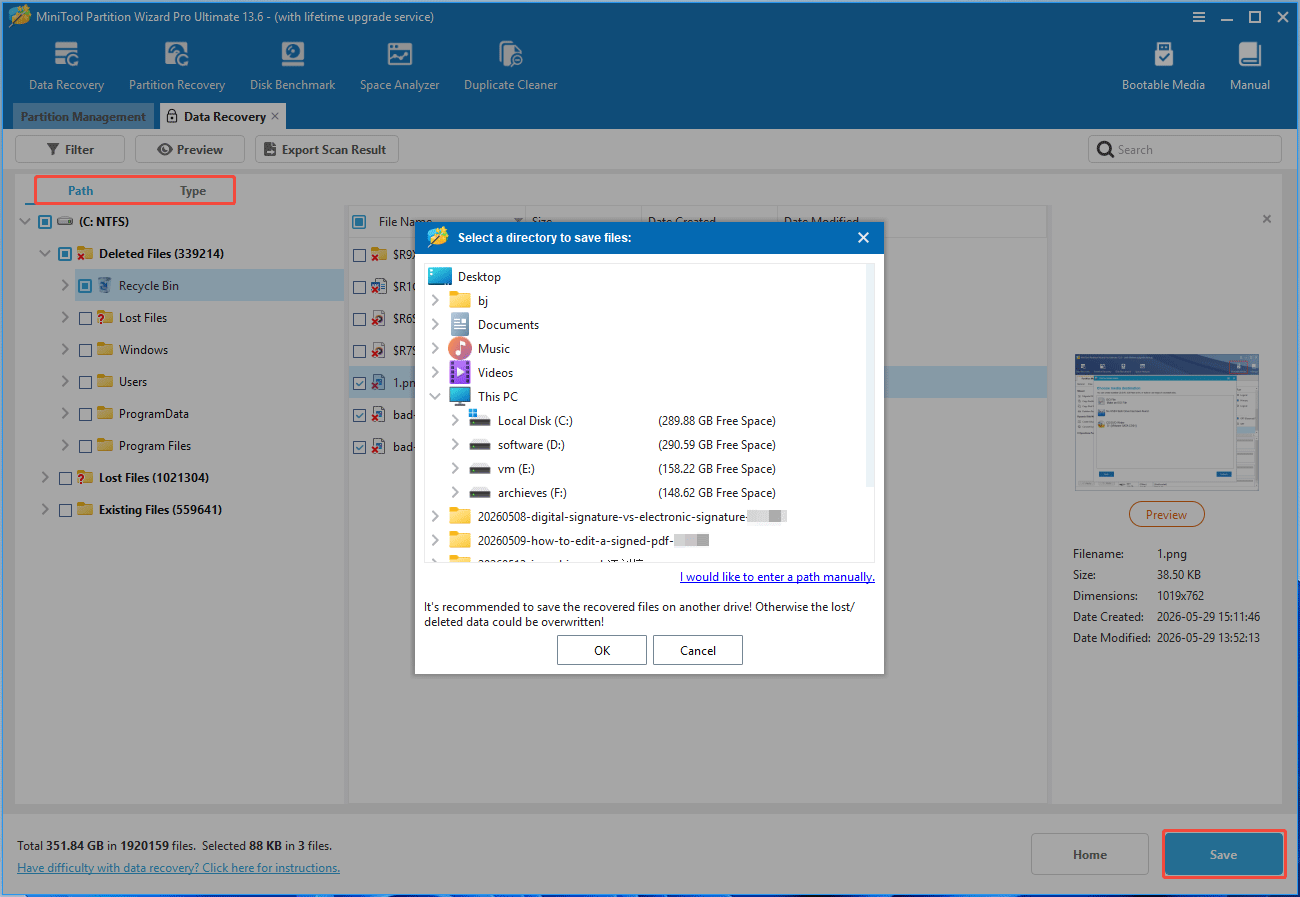Switch to the Path view tab
This screenshot has height=897, width=1300.
(81, 191)
